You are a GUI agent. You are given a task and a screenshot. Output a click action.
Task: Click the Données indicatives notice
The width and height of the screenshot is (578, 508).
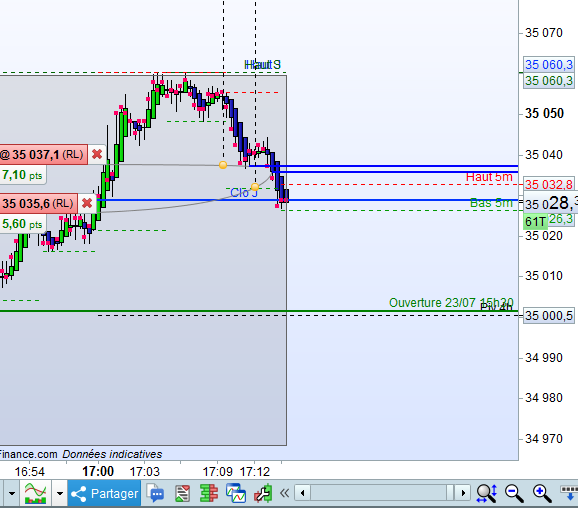[112, 454]
